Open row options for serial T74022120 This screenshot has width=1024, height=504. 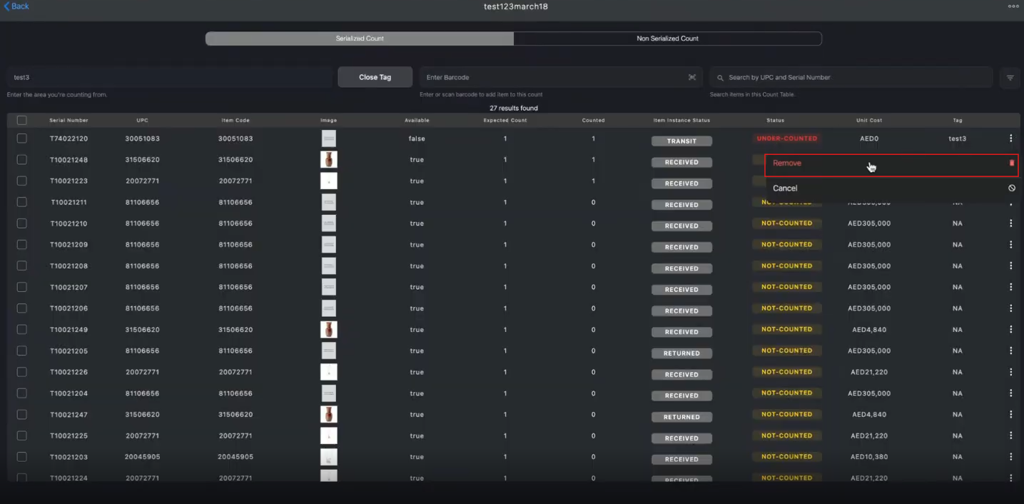click(x=1011, y=138)
